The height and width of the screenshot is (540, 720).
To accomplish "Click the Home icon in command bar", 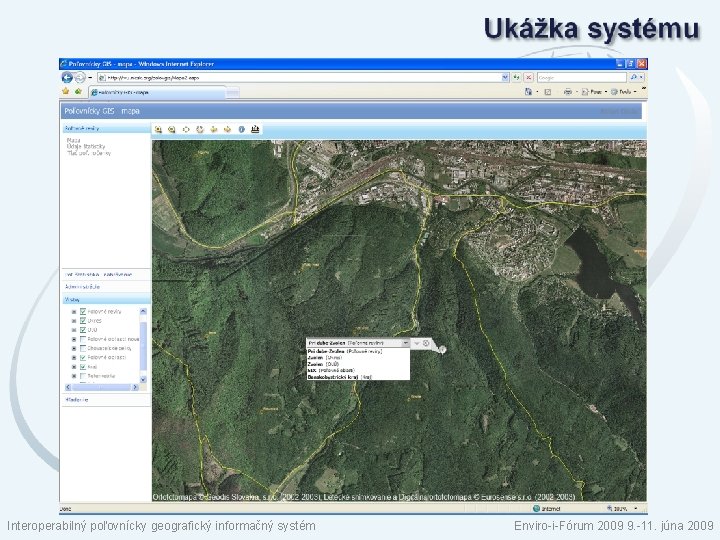I will (529, 92).
